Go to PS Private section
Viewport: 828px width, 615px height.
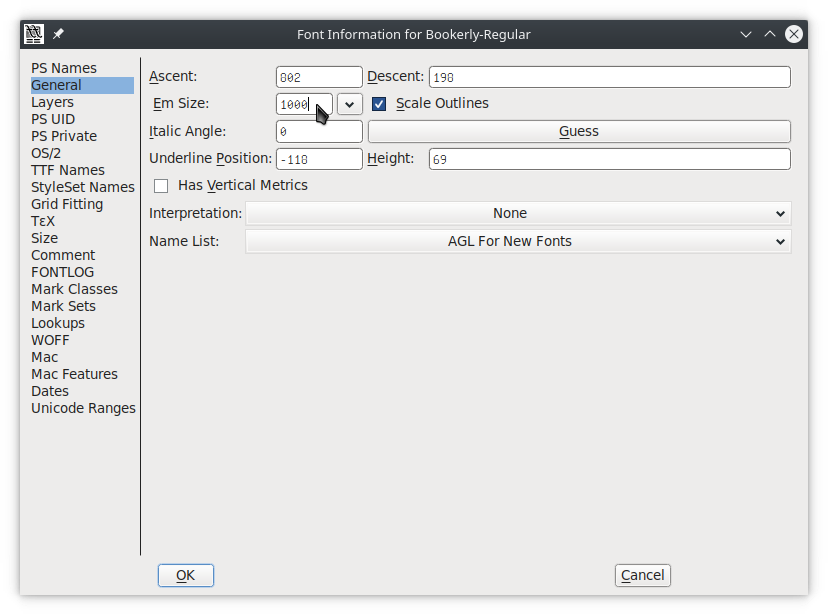pyautogui.click(x=64, y=136)
